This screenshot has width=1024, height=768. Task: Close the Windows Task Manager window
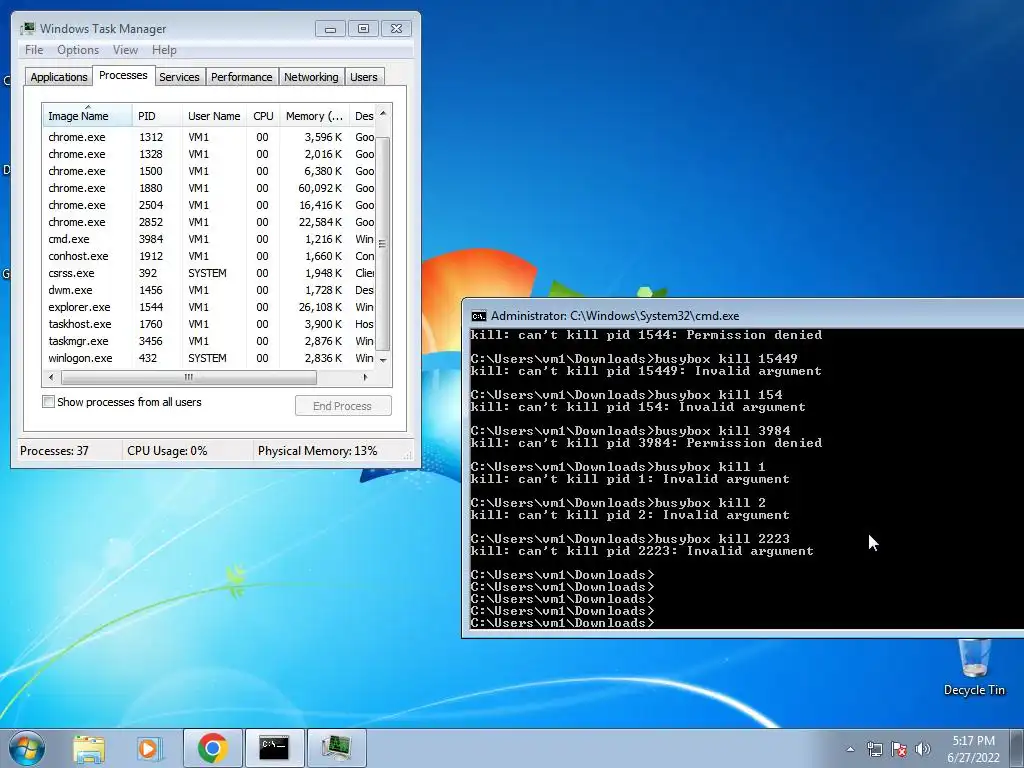(396, 29)
